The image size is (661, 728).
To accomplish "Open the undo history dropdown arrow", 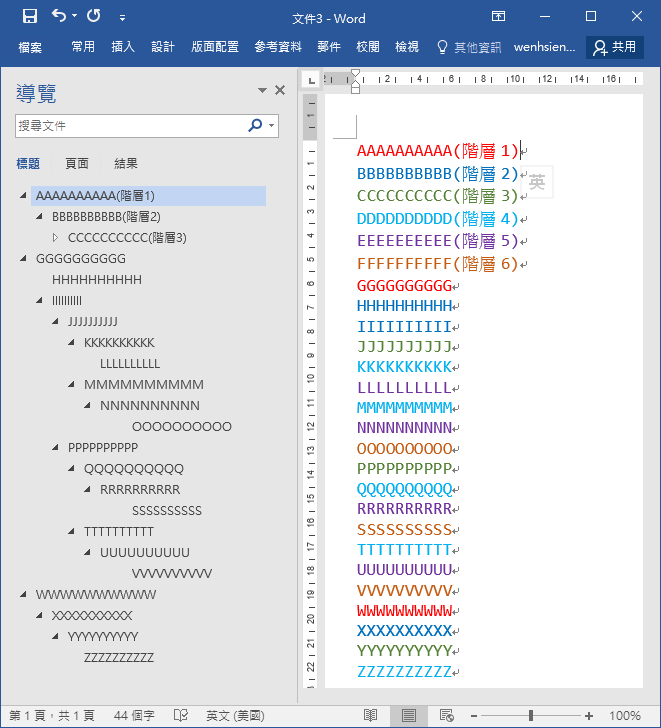I will point(74,16).
